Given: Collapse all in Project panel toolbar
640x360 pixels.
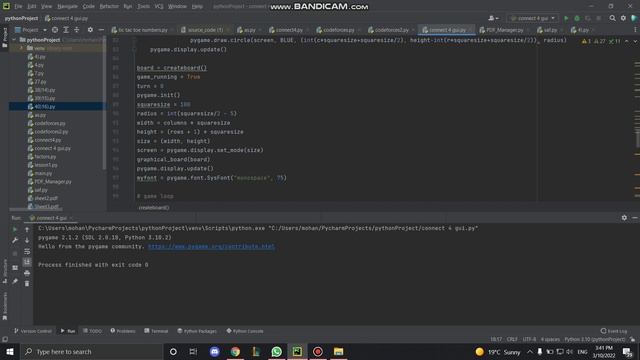Looking at the screenshot, I should click(76, 30).
